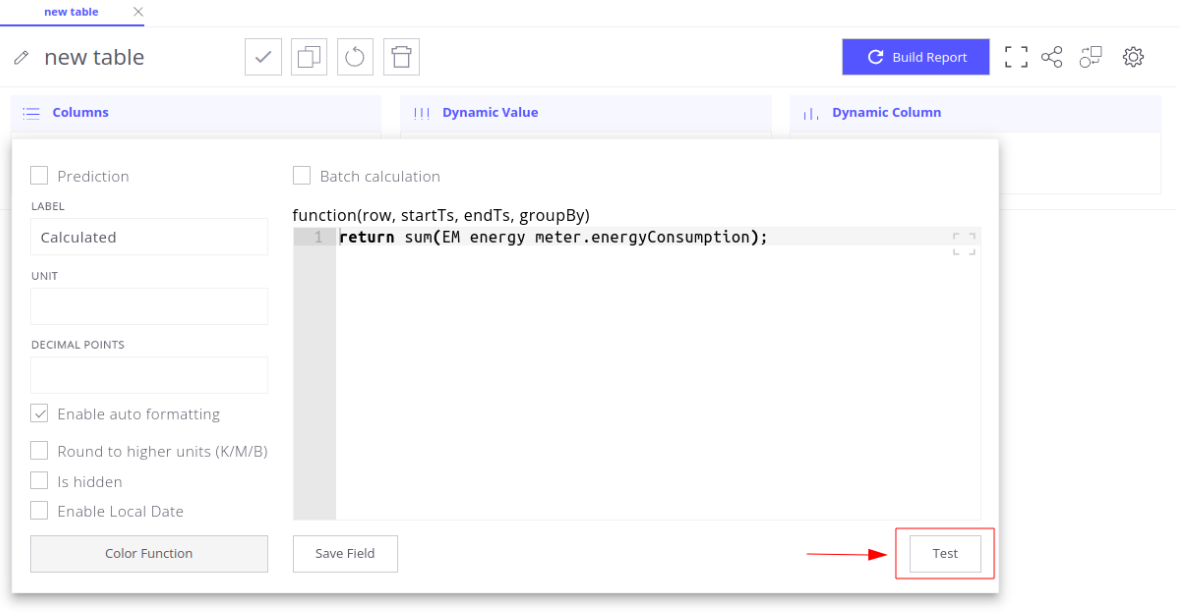Expand code editor with corner brackets icon
This screenshot has width=1180, height=613.
(x=964, y=244)
